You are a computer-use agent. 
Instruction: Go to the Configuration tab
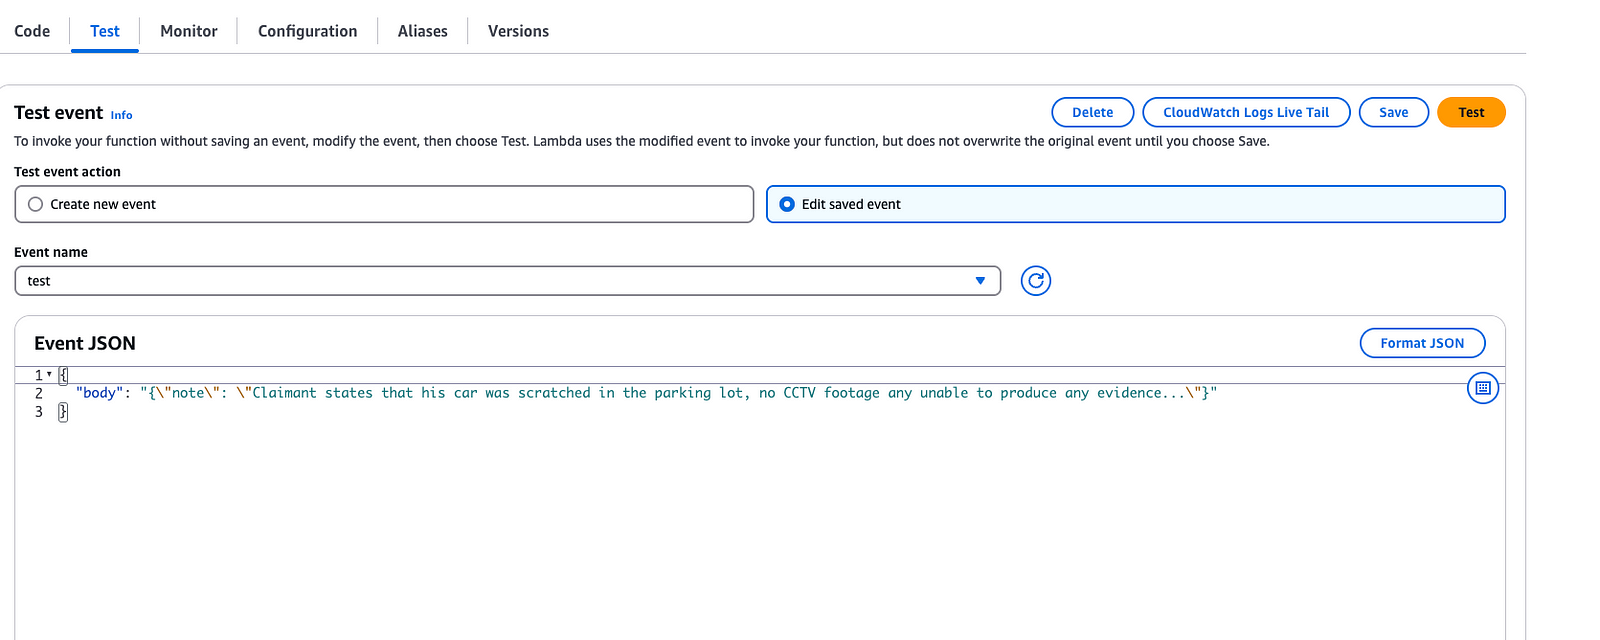point(308,31)
